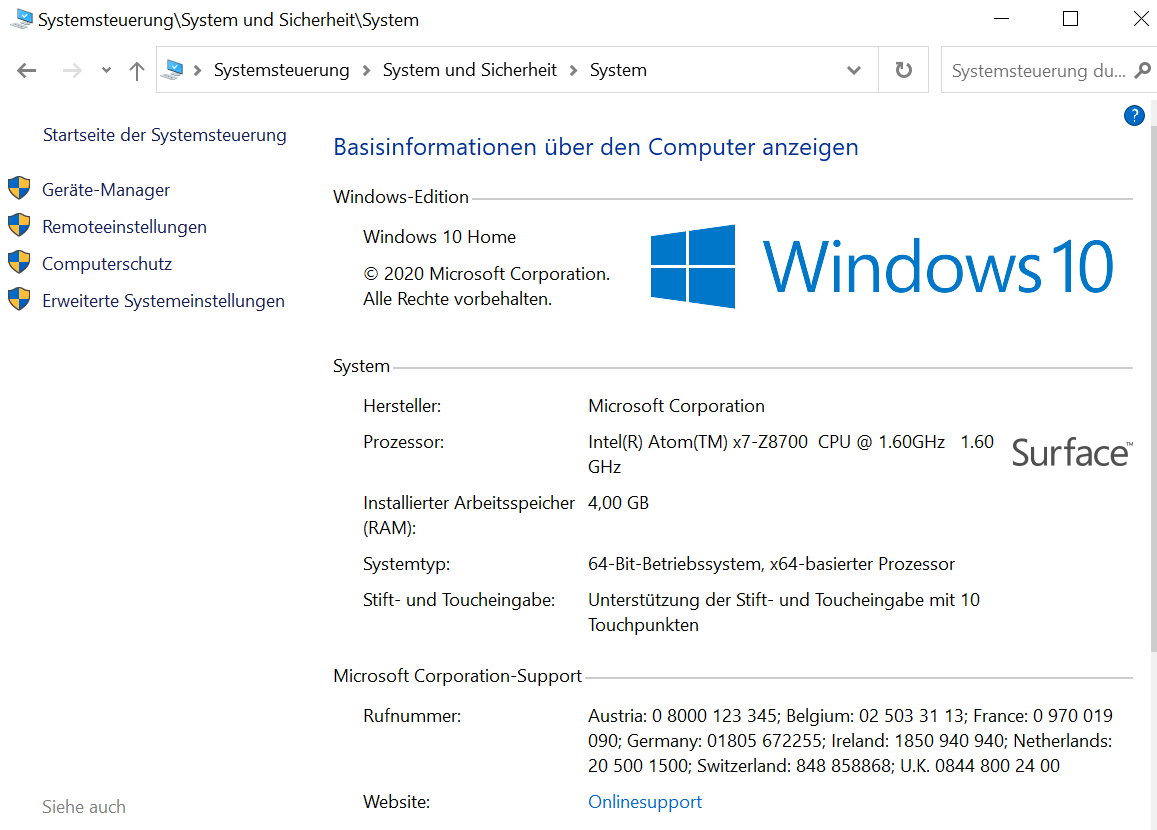Screen dimensions: 1157x830
Task: Select heading 'Basisinformationen über den Computer anzeigen'
Action: point(595,147)
